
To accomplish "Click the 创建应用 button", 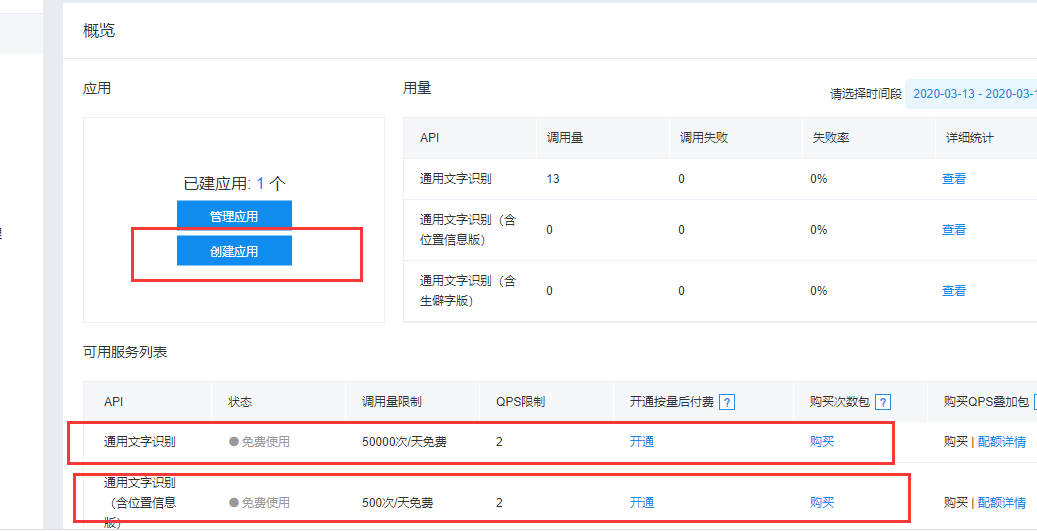I will click(x=234, y=251).
